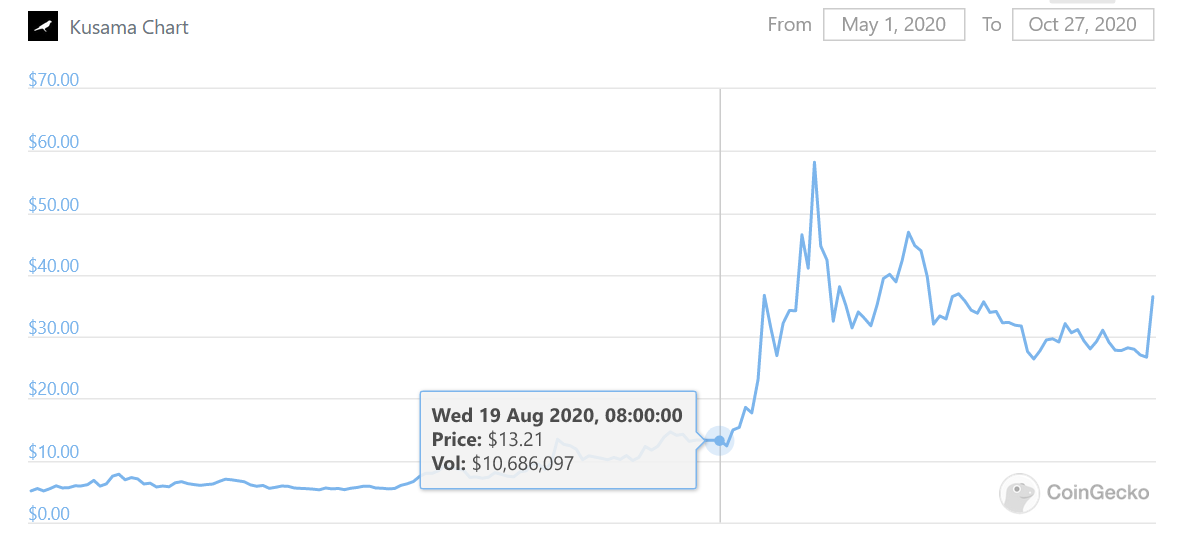Click the CoinGecko gecko mascot icon
1179x533 pixels.
pyautogui.click(x=1019, y=492)
